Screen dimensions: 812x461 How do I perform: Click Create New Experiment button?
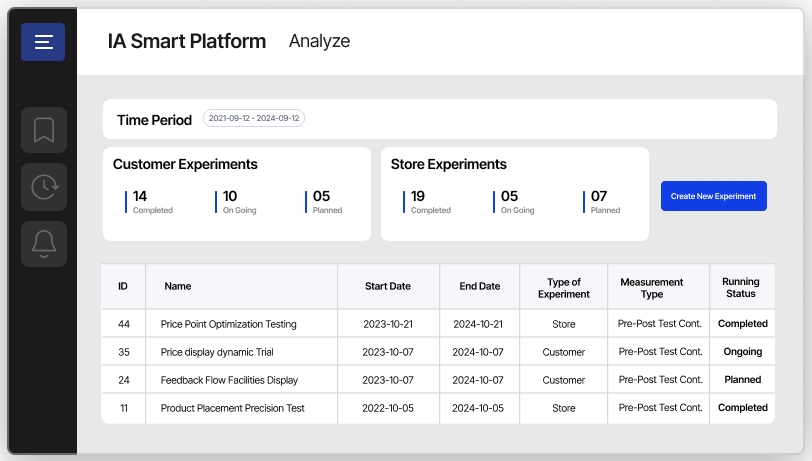(x=713, y=196)
